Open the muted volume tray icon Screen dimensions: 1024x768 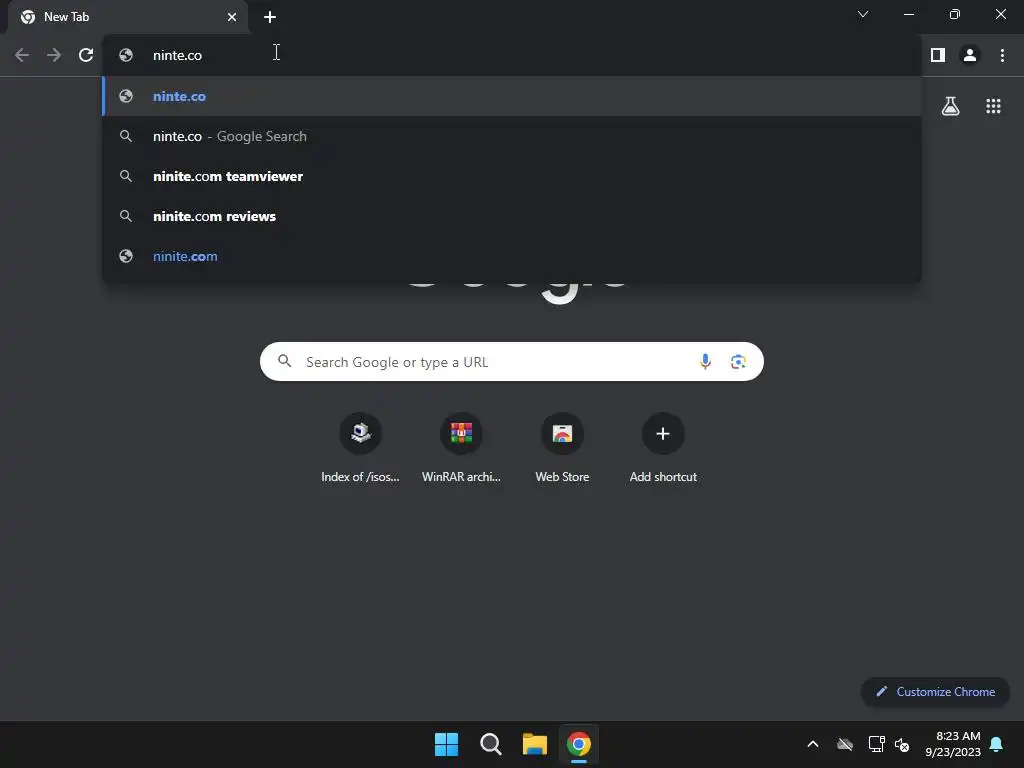tap(902, 744)
